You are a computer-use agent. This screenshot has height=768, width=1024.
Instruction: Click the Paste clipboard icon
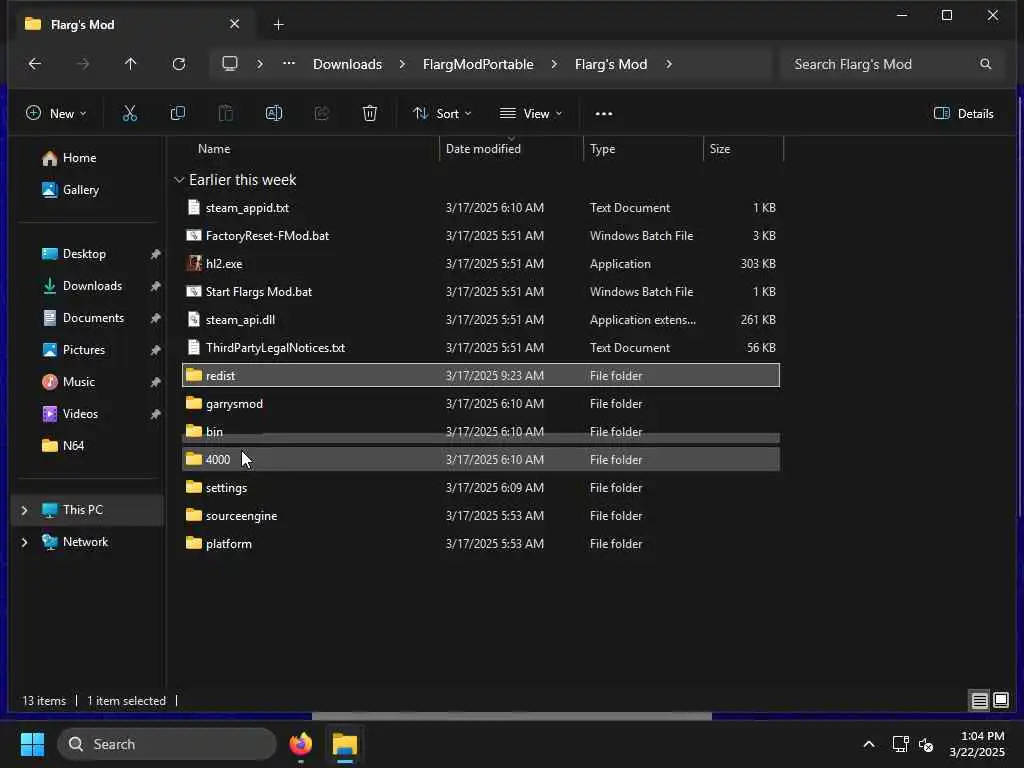(x=226, y=114)
